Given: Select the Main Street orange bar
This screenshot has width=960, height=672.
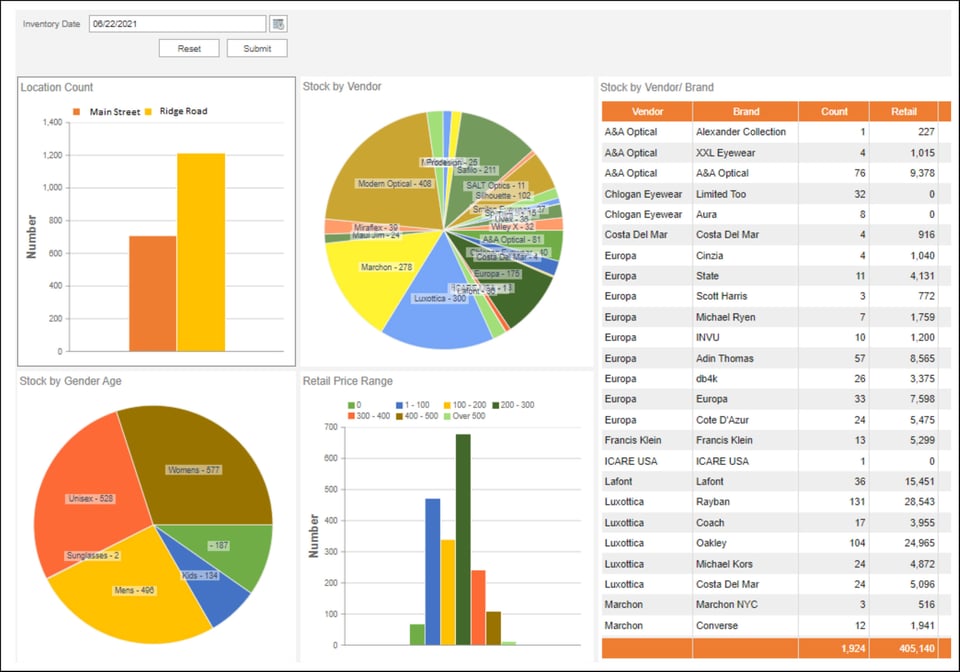Looking at the screenshot, I should [x=152, y=294].
